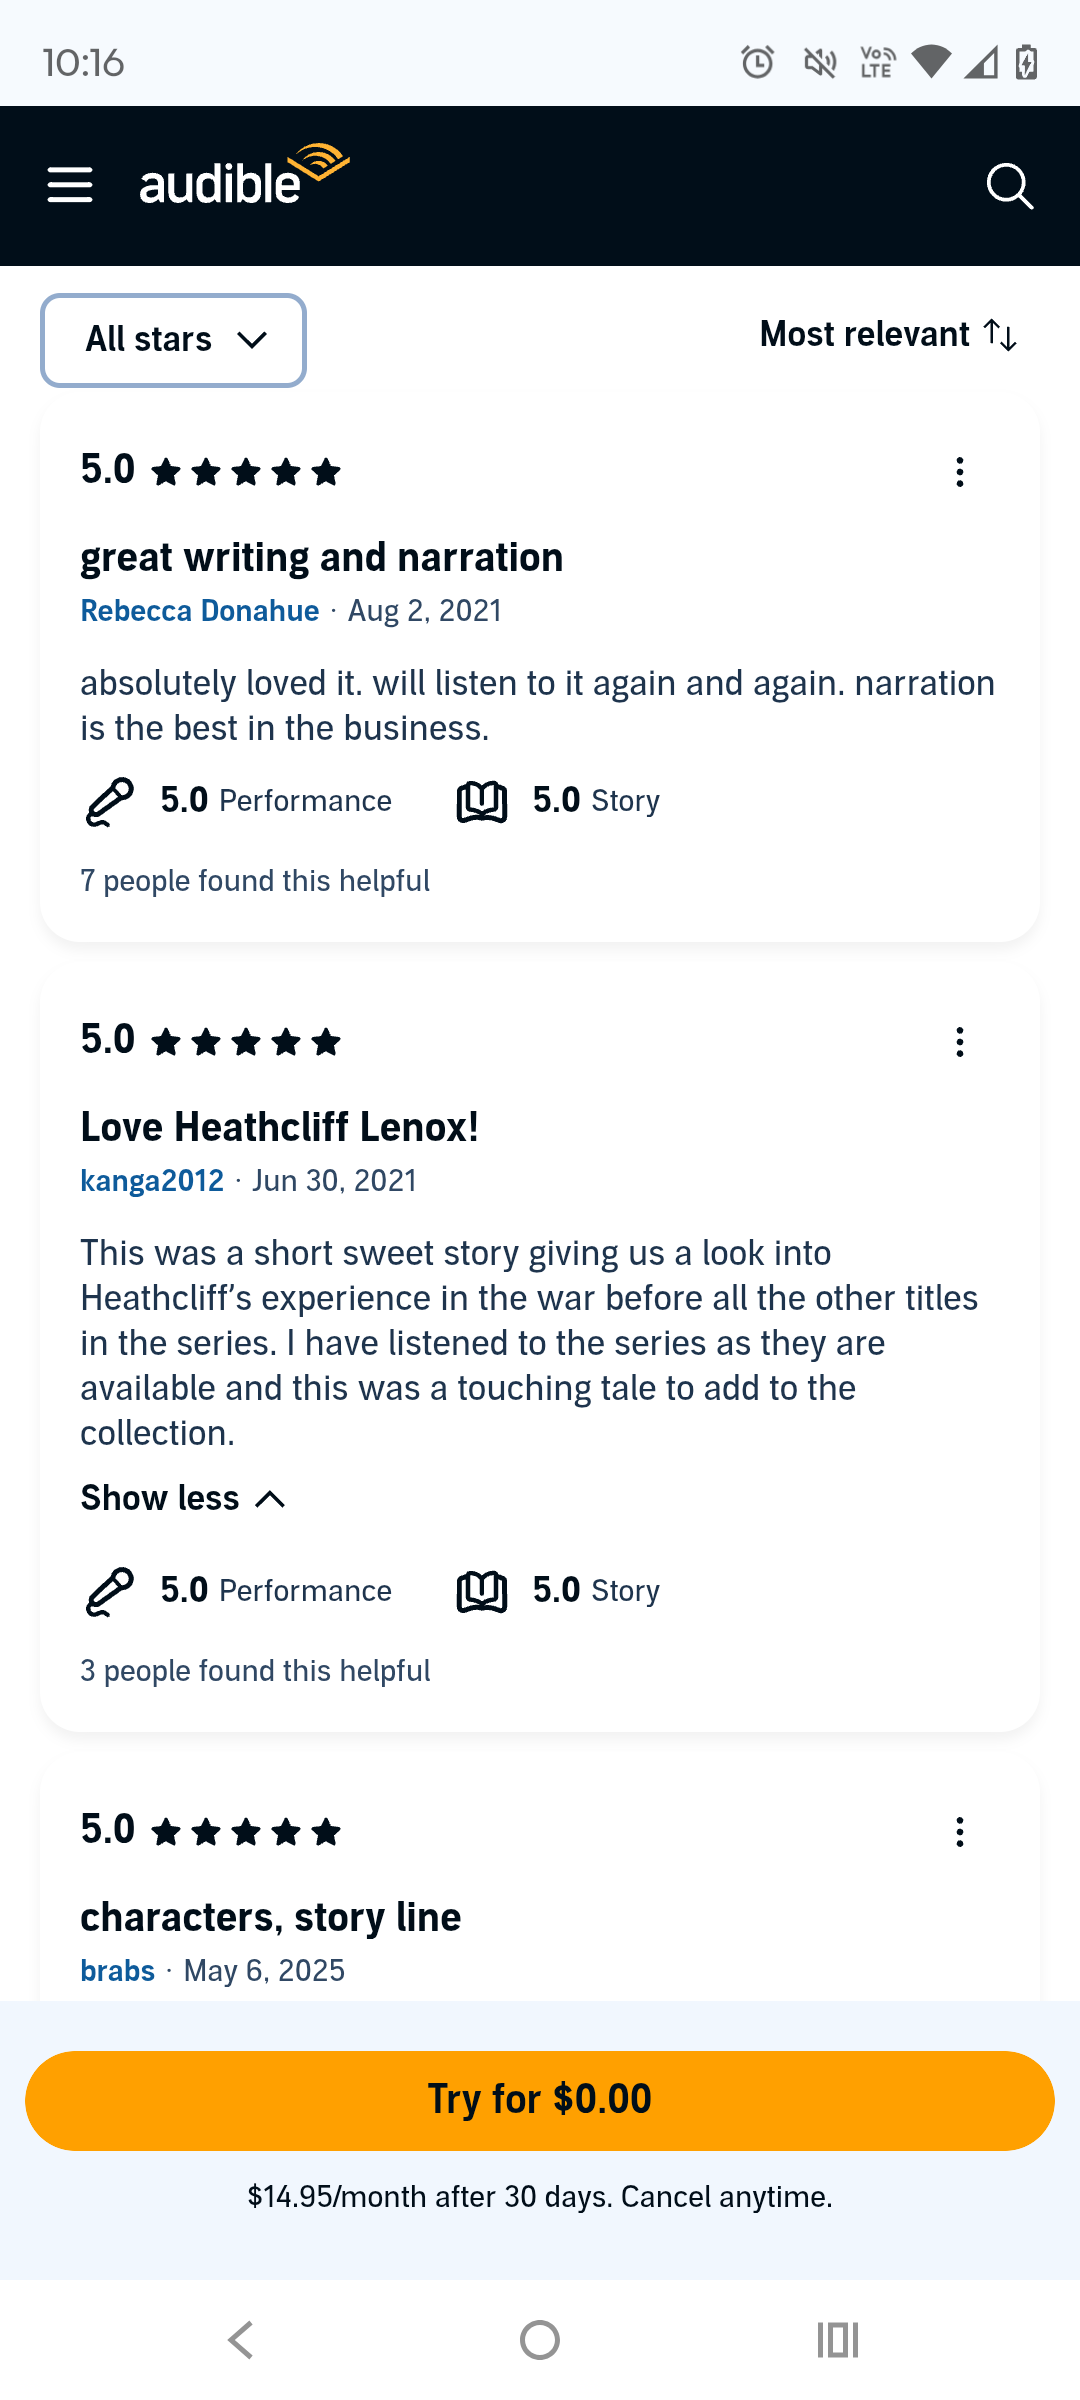This screenshot has width=1080, height=2400.
Task: Tap the Android back navigation icon
Action: click(241, 2340)
